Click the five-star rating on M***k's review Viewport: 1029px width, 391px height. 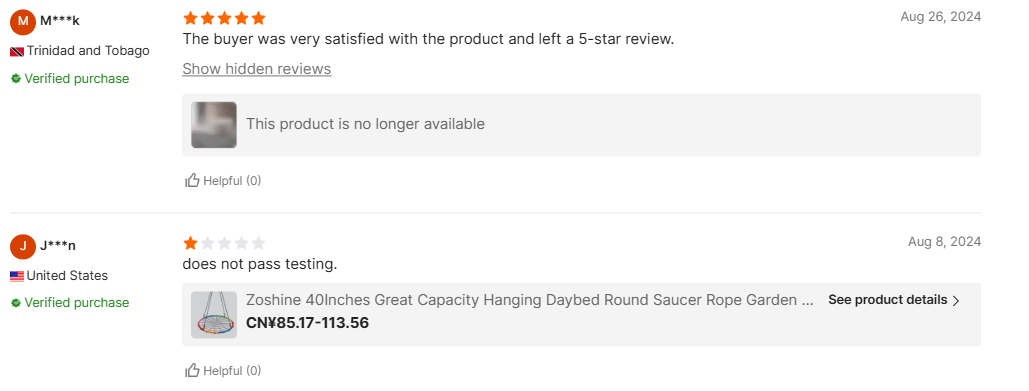point(224,18)
